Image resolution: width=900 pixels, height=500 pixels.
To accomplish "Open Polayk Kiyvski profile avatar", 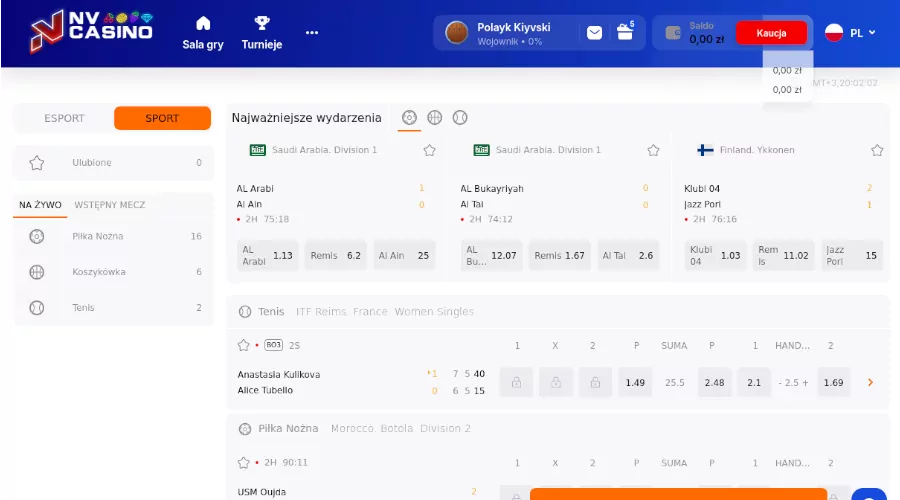I will coord(456,33).
